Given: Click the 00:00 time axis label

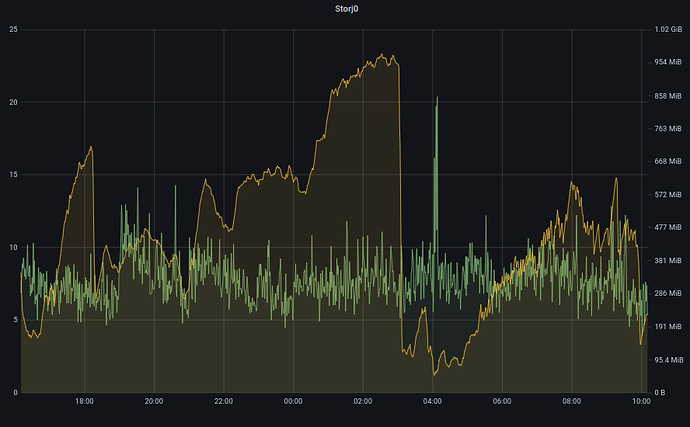Looking at the screenshot, I should [293, 402].
